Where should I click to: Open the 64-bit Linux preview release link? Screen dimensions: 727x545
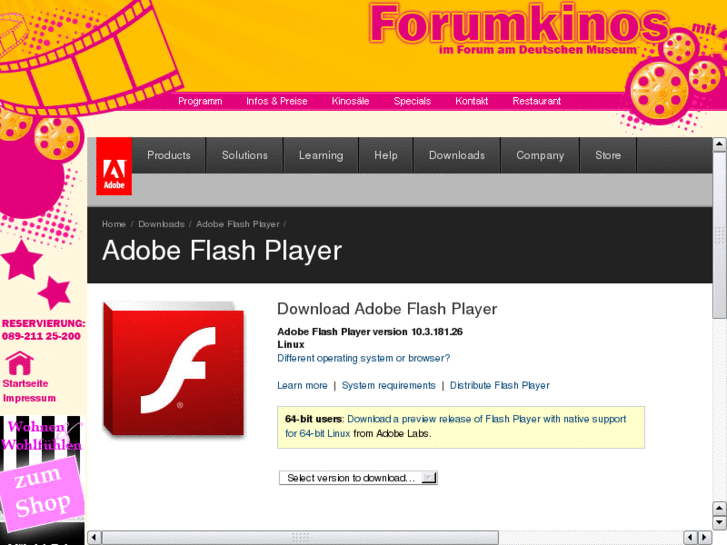455,426
